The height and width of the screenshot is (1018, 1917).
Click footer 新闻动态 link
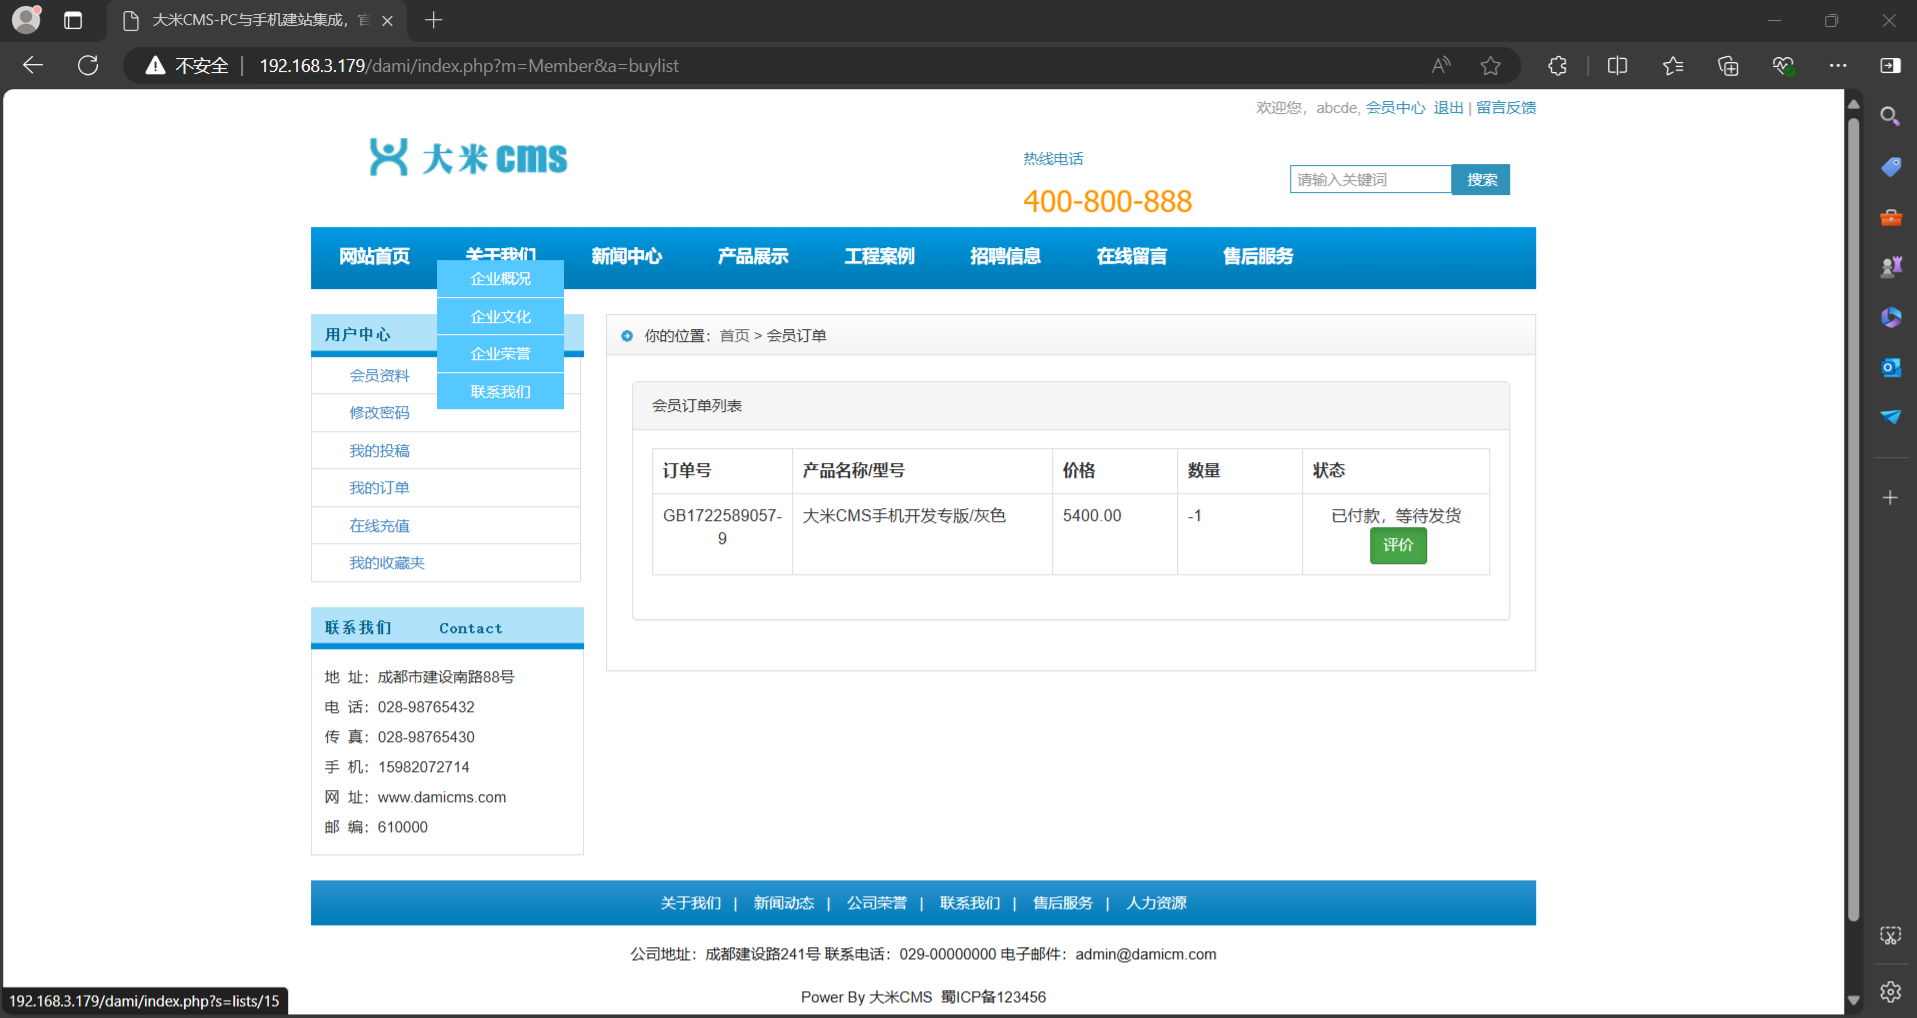point(784,903)
